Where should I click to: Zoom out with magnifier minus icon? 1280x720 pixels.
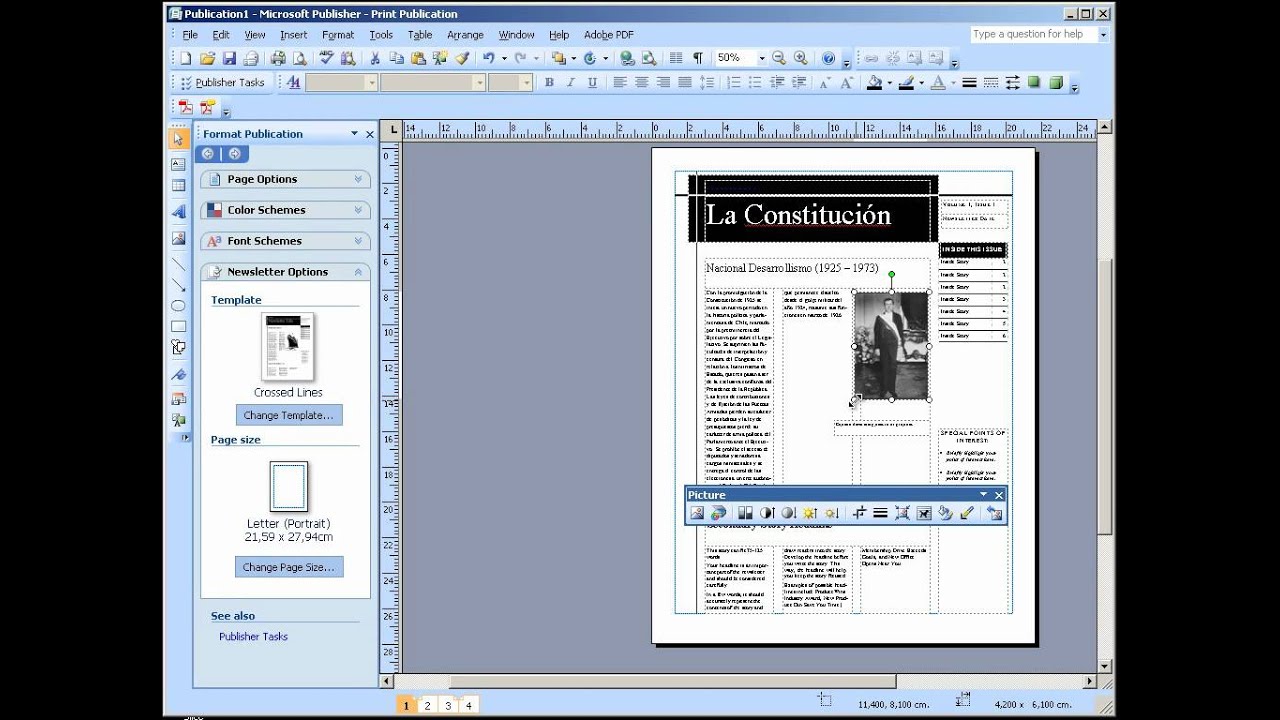click(779, 58)
